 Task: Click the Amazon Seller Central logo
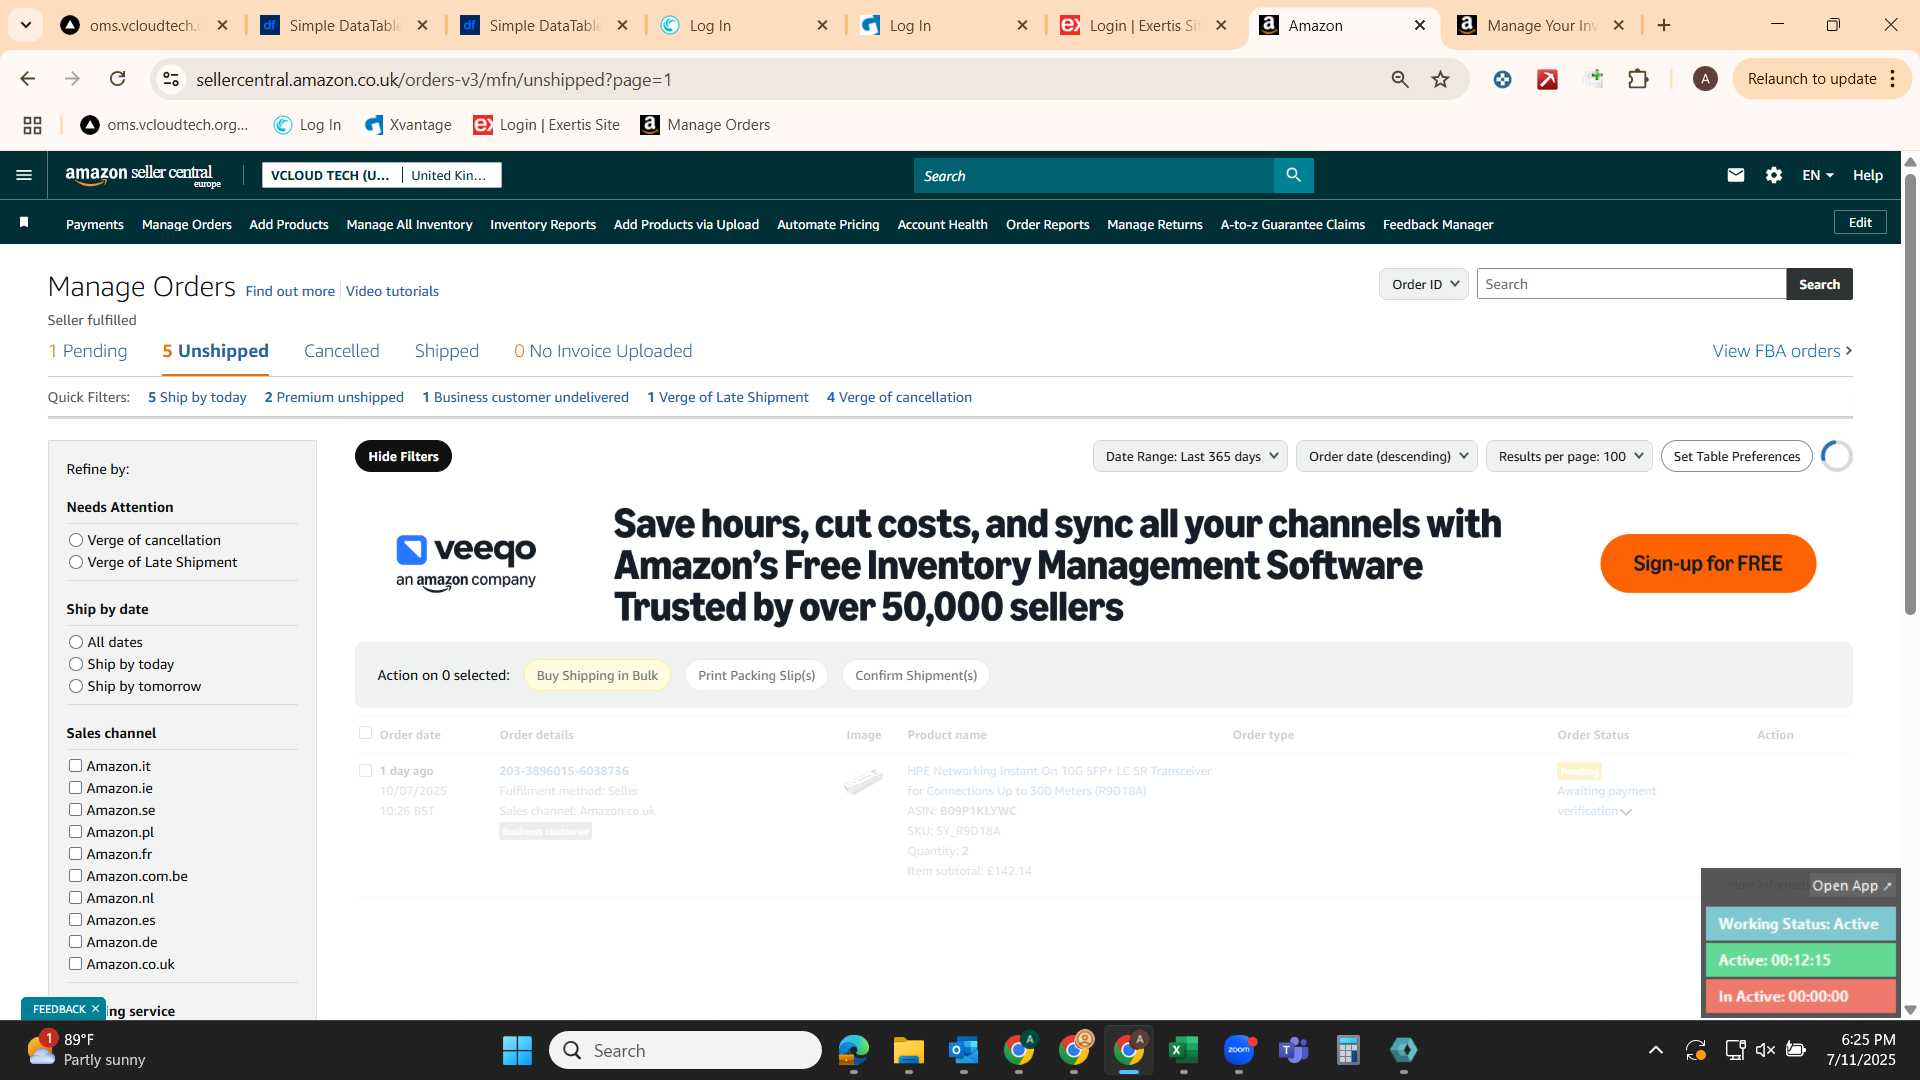[143, 176]
